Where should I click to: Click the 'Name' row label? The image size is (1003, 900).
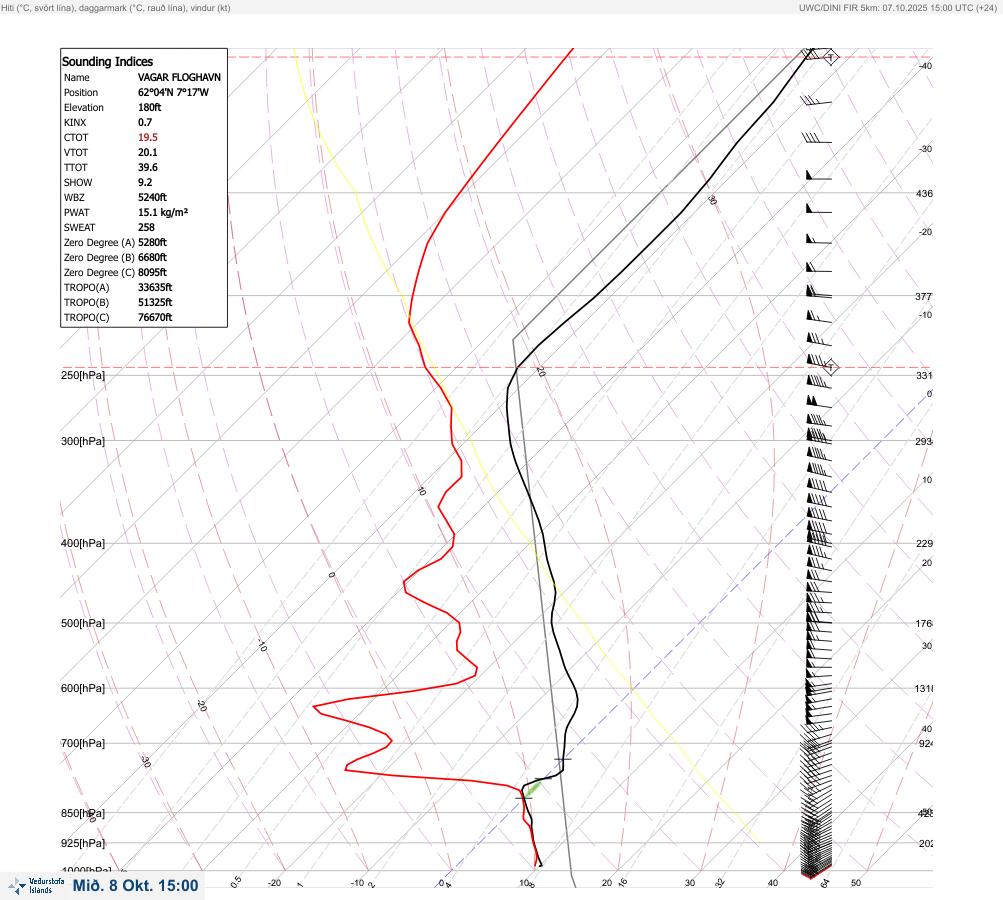click(x=77, y=77)
